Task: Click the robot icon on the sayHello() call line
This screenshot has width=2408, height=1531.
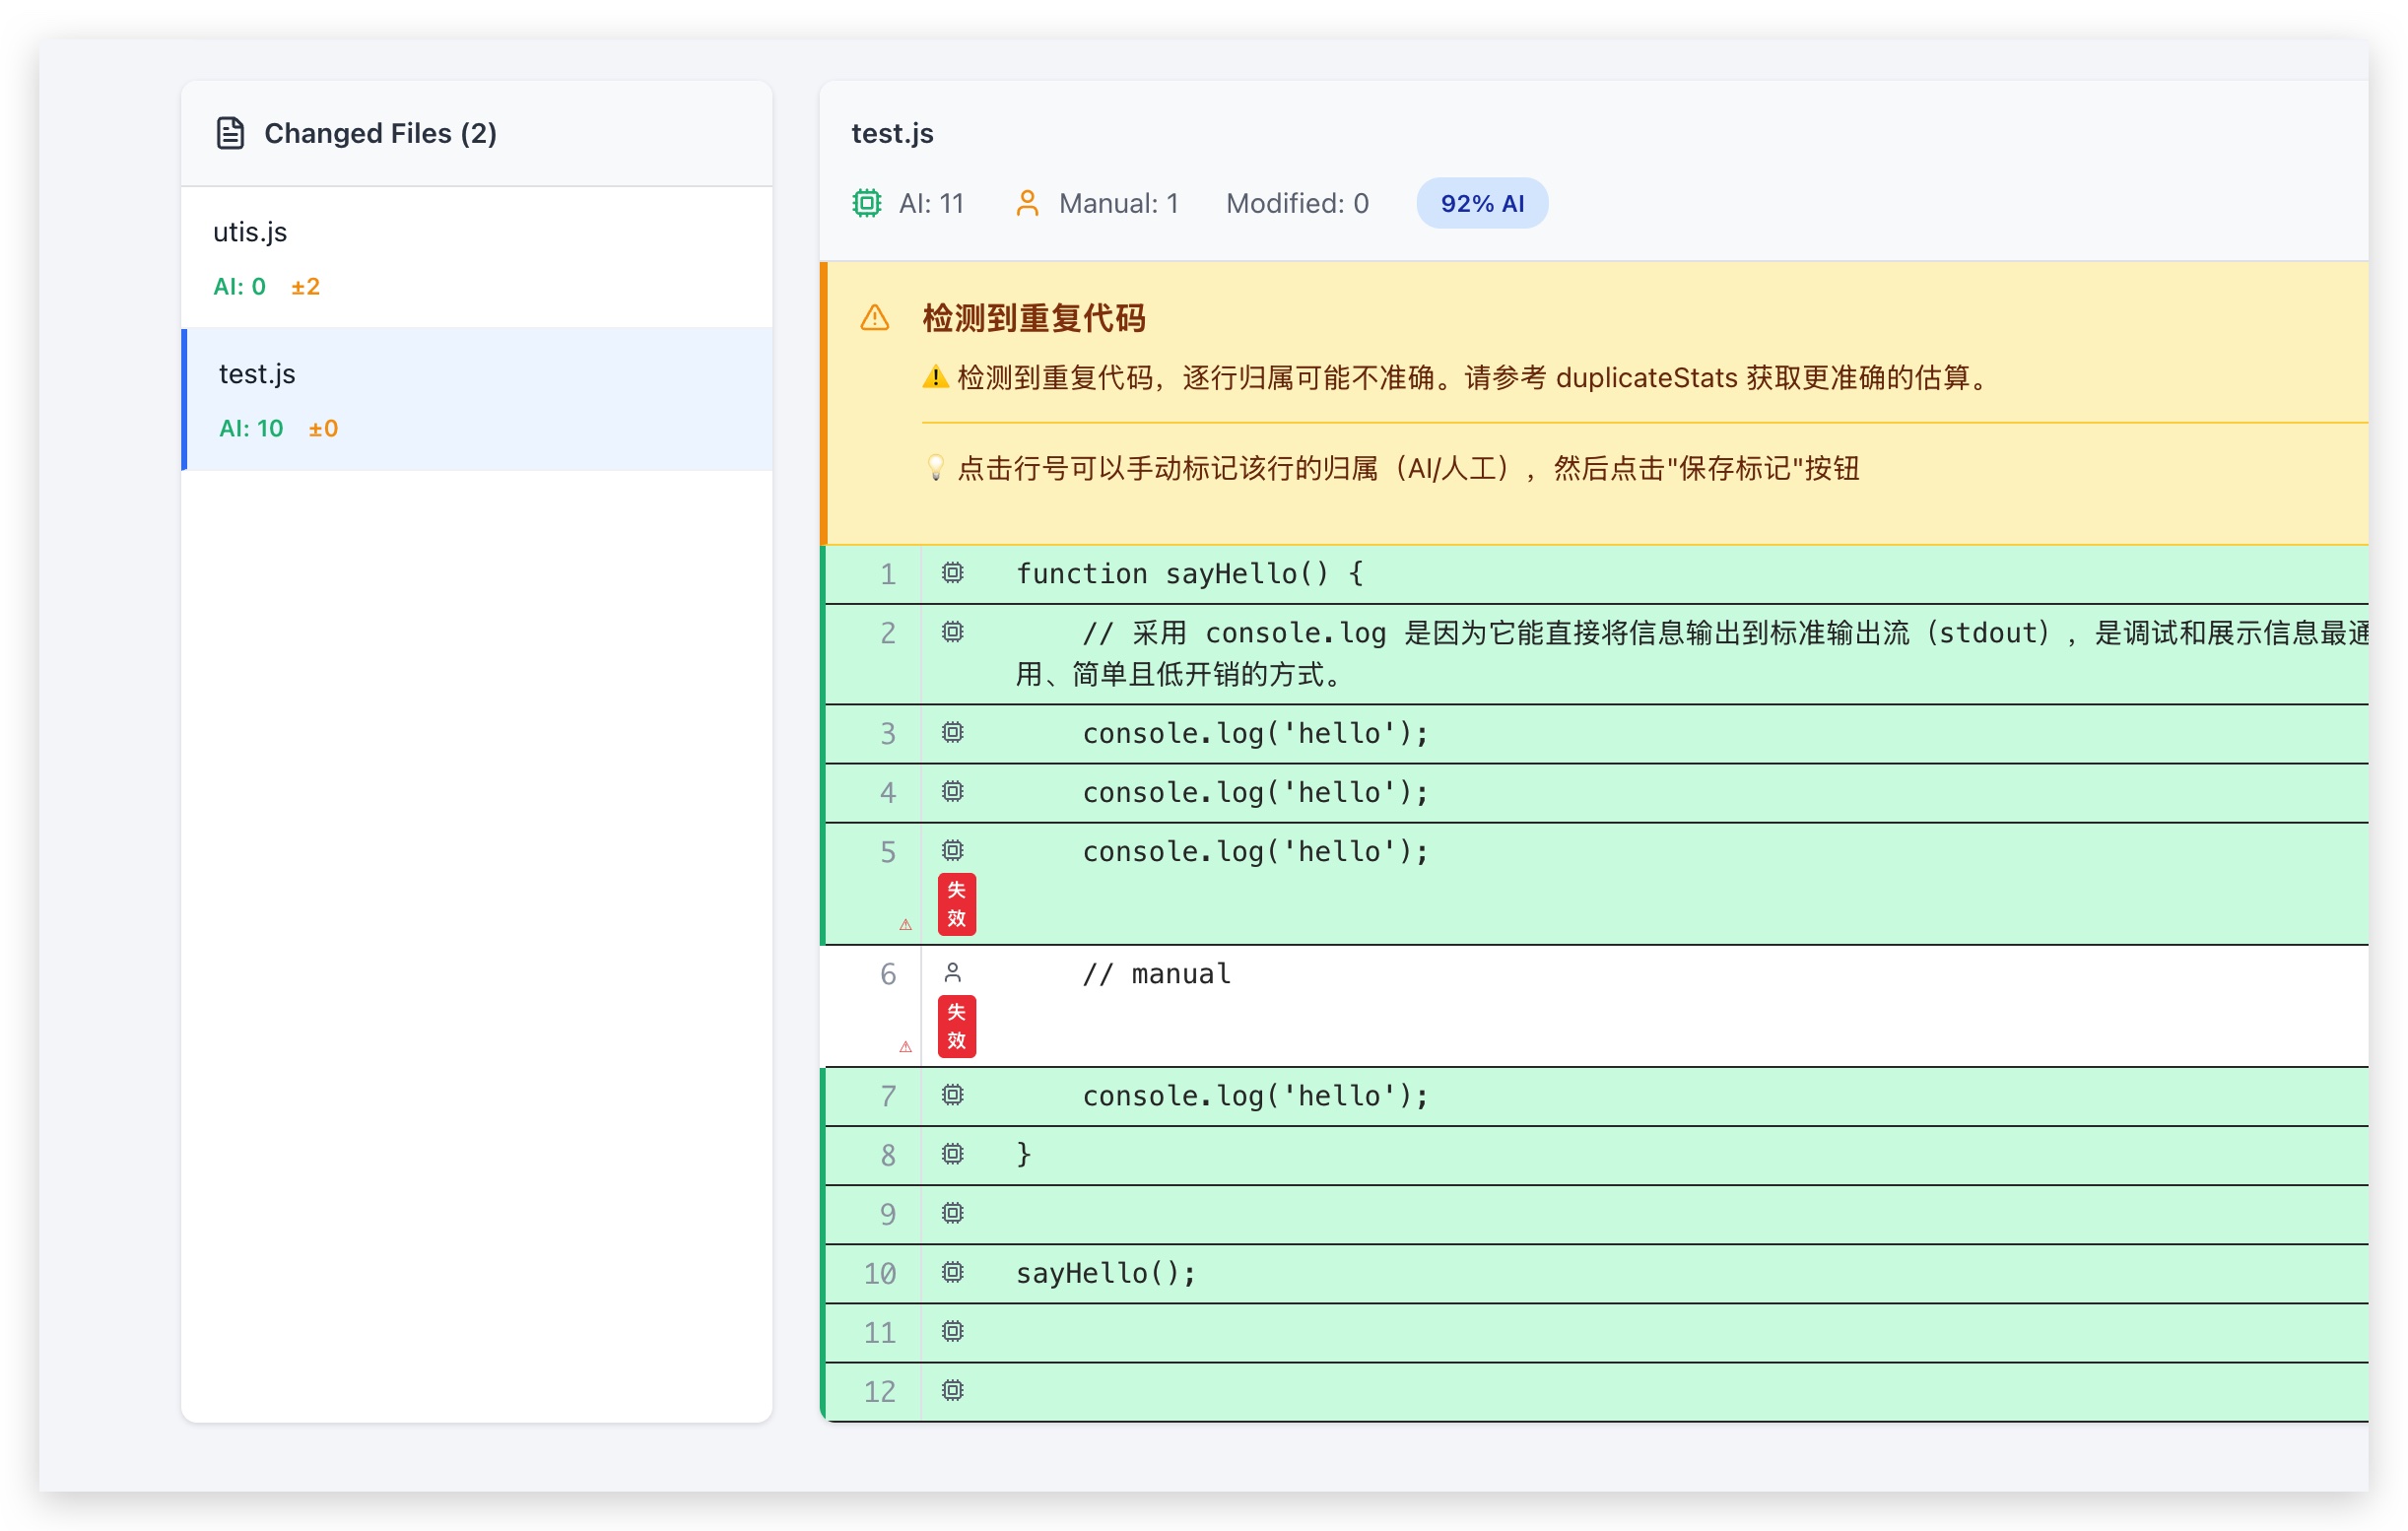Action: pos(952,1273)
